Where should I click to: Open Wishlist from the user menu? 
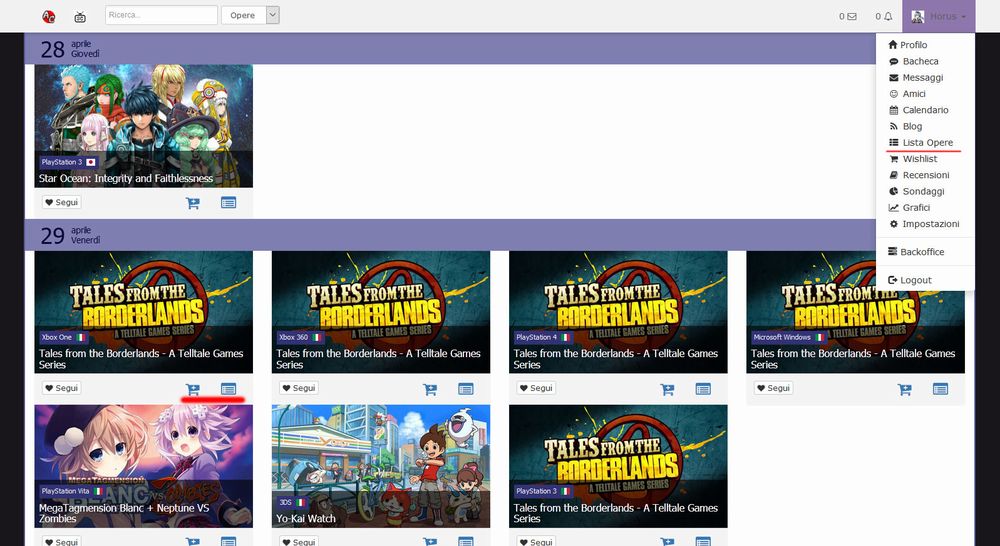(x=919, y=159)
